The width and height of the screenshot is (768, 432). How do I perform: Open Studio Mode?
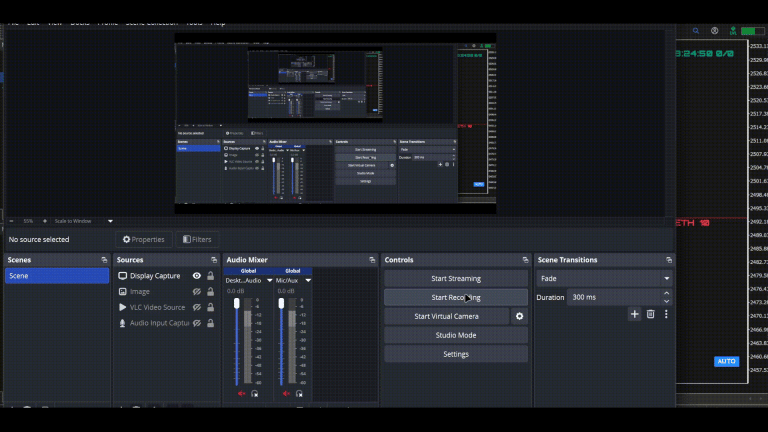456,335
